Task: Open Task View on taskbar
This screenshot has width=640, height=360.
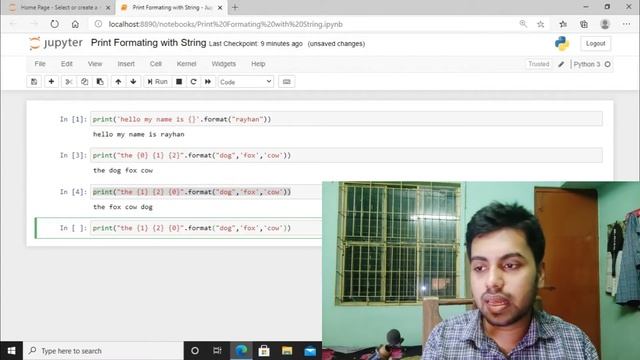Action: 218,351
